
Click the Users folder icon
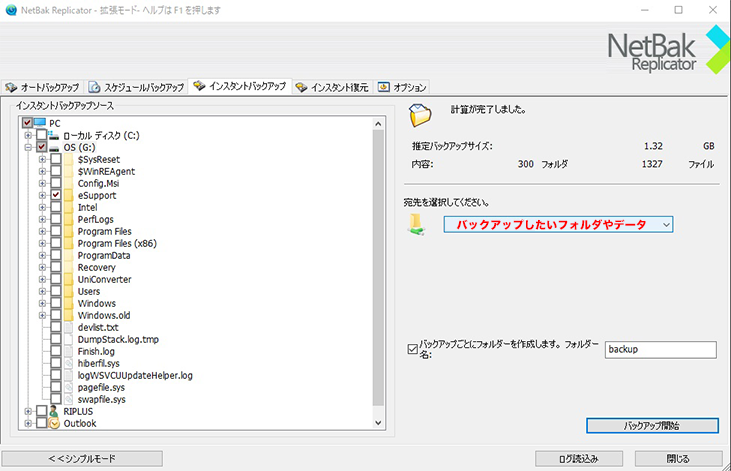click(69, 291)
